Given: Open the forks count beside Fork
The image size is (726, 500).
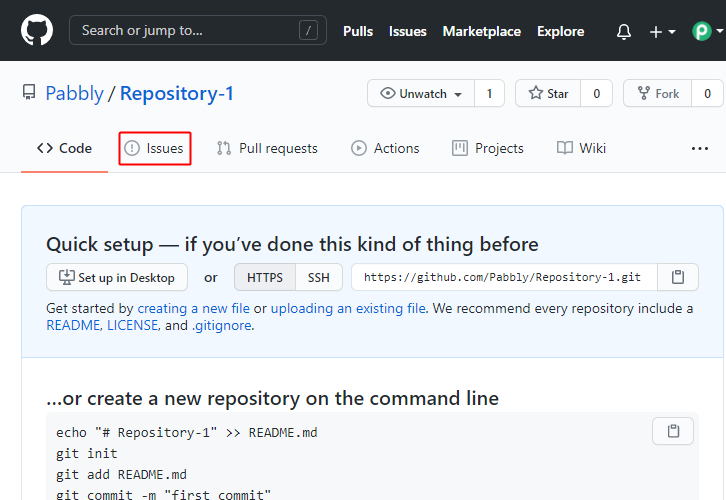Looking at the screenshot, I should [707, 94].
